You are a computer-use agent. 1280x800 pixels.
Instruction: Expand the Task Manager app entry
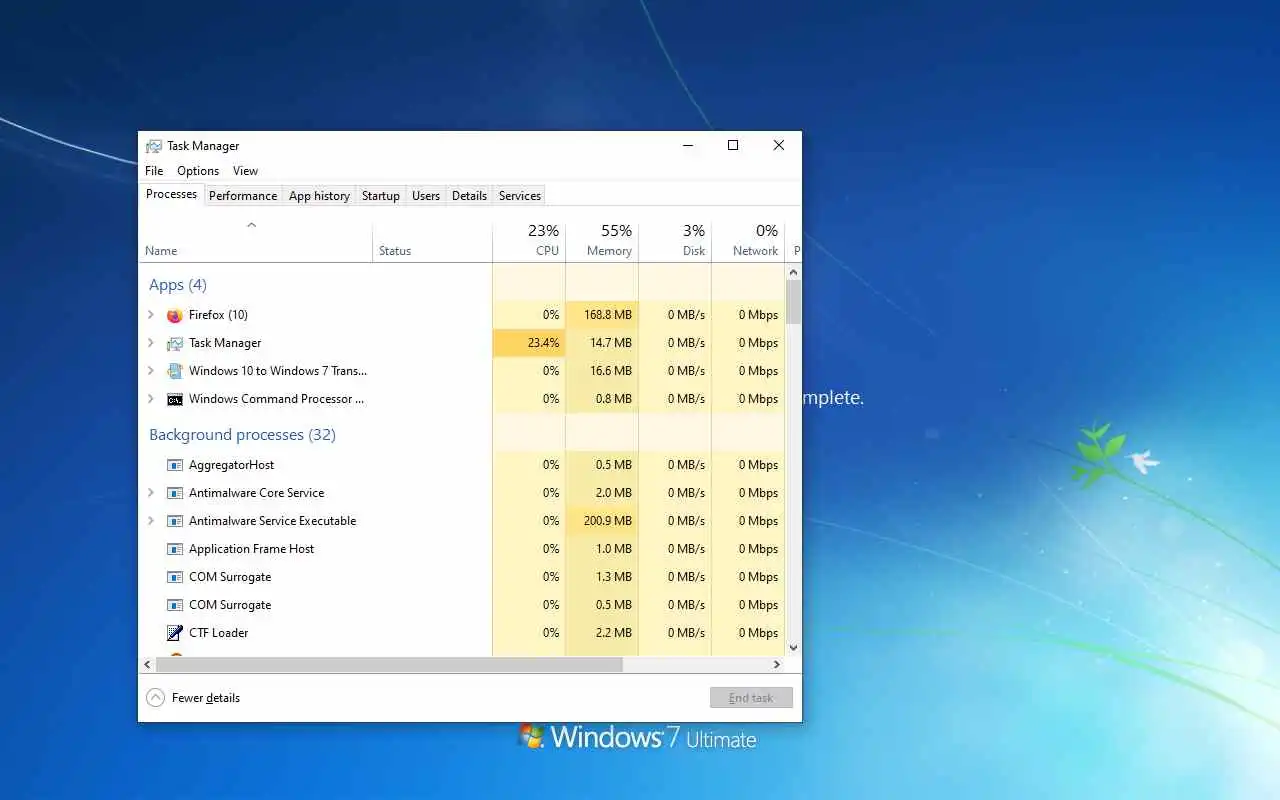click(151, 343)
